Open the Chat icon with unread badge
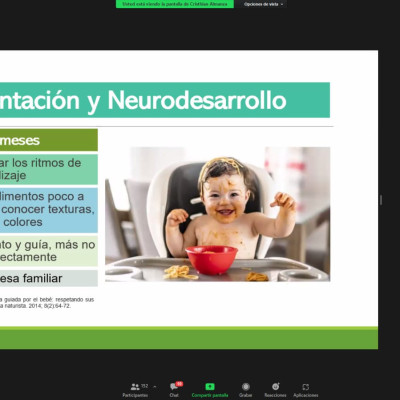This screenshot has width=400, height=400. [x=174, y=387]
